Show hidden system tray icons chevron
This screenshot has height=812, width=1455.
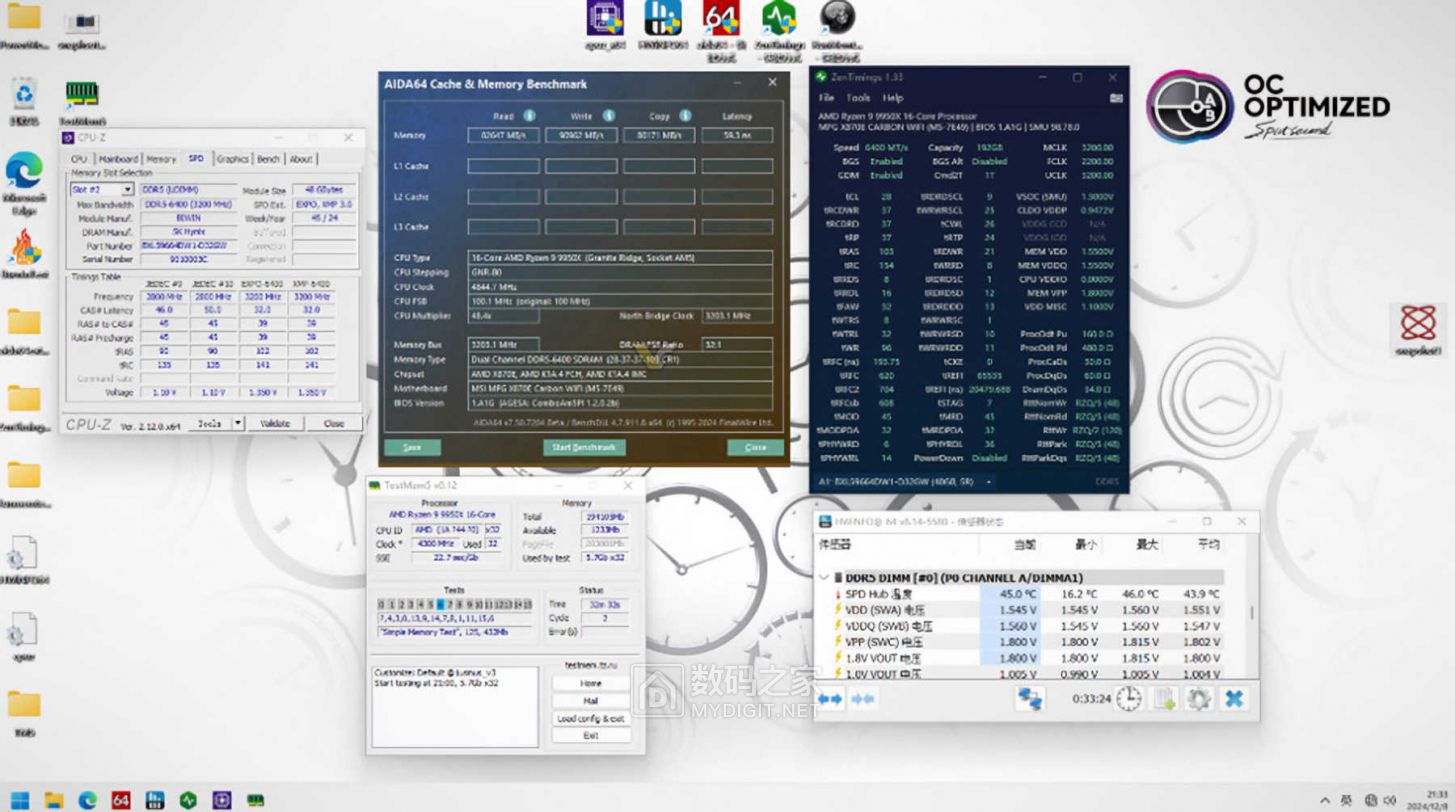point(1326,801)
